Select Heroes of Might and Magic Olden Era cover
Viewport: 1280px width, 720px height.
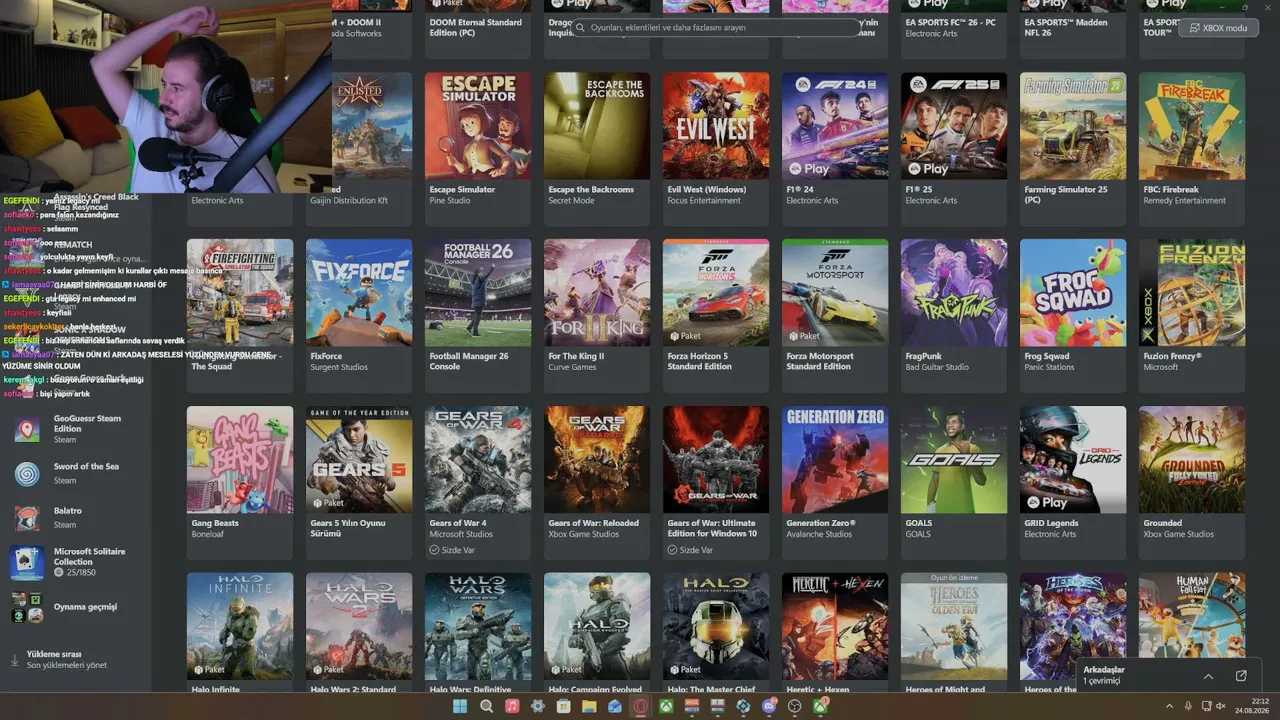[x=954, y=627]
